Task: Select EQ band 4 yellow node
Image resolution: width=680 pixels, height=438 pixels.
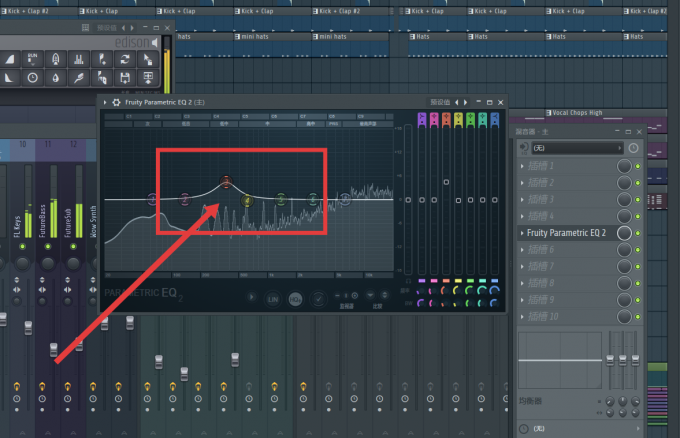Action: (247, 201)
